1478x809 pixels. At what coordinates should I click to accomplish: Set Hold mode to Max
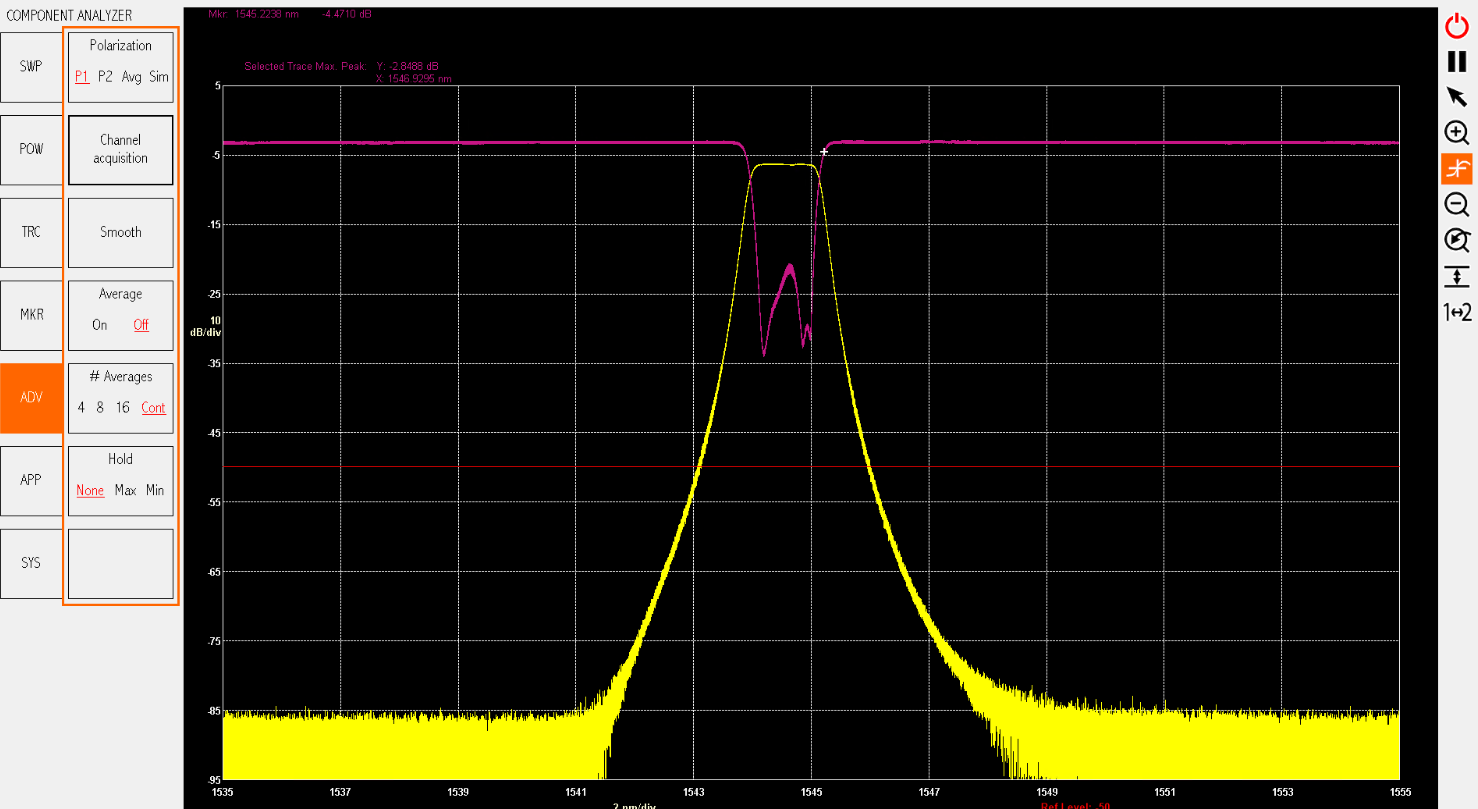(x=125, y=491)
